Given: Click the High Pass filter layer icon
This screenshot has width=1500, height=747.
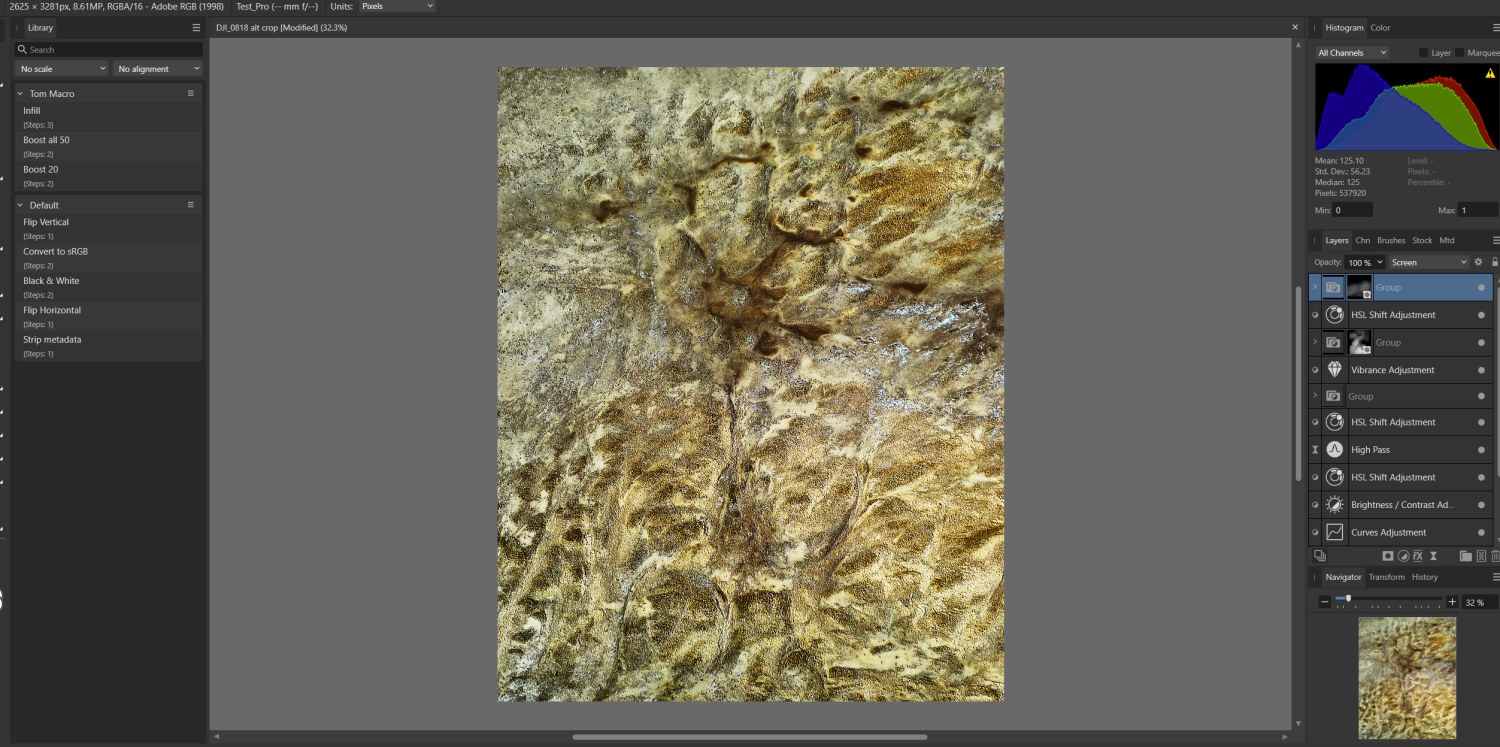Looking at the screenshot, I should [x=1334, y=450].
